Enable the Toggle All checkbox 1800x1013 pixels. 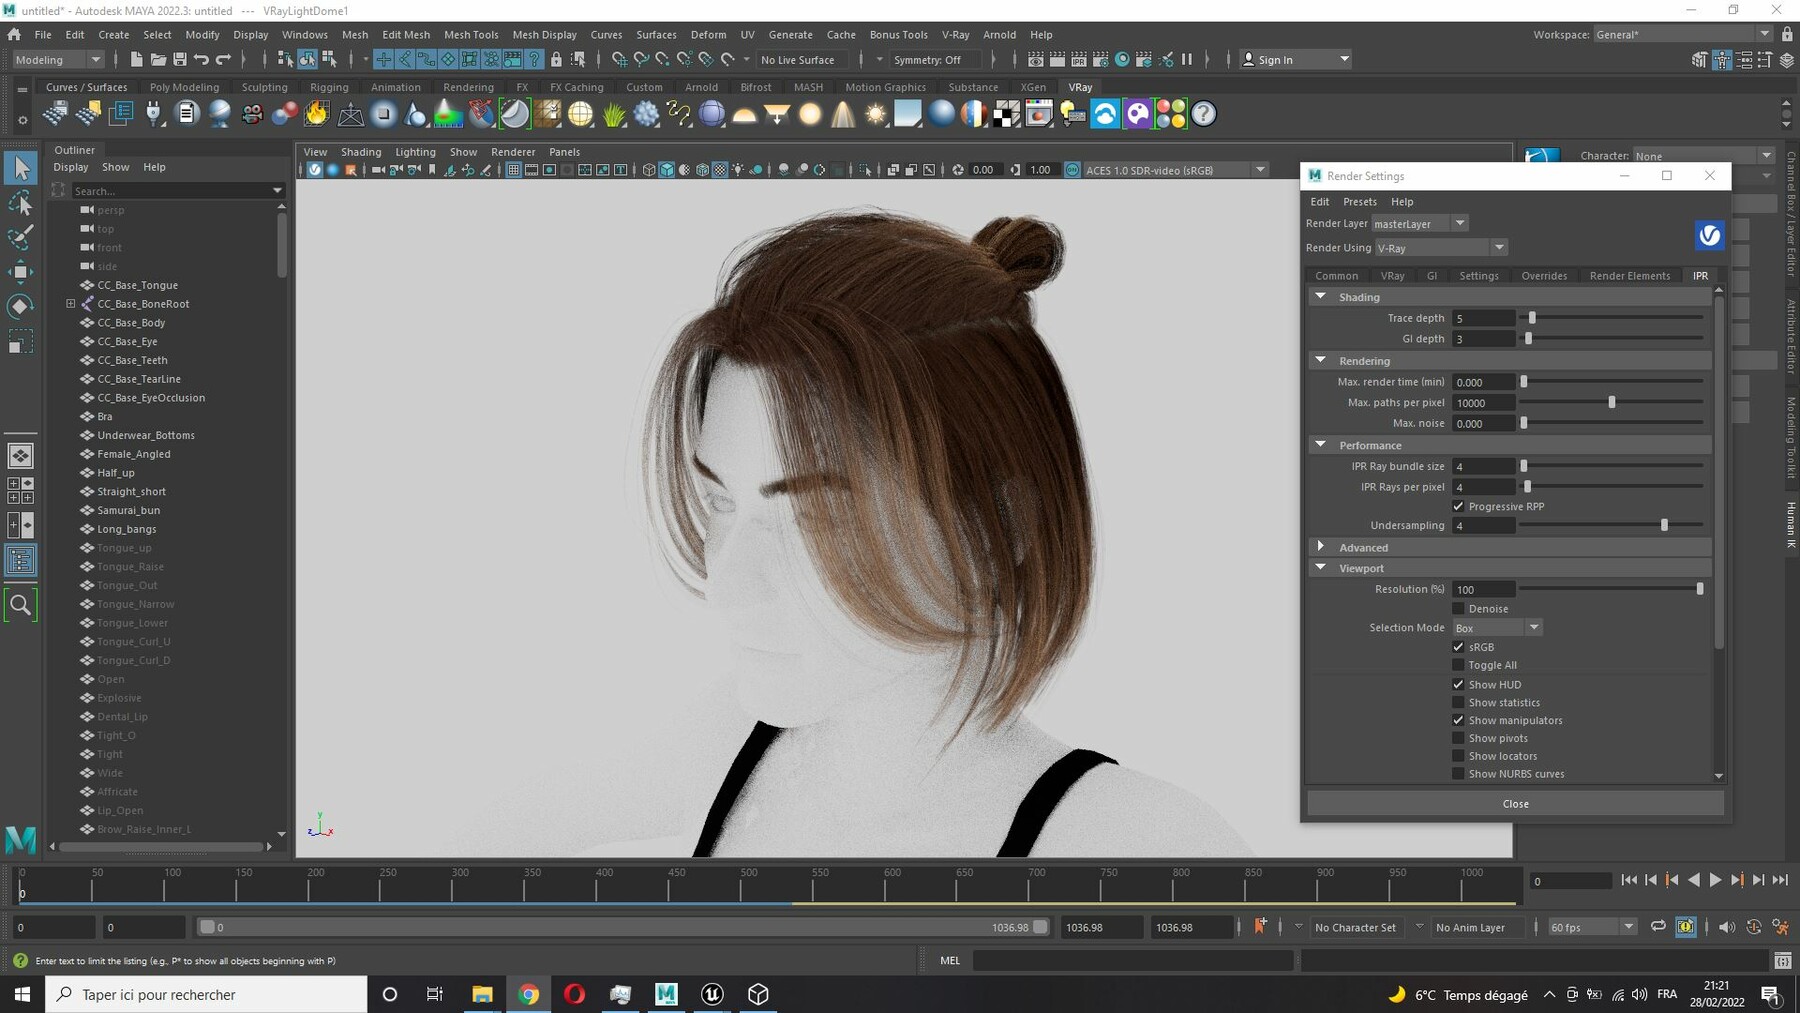[x=1458, y=665]
